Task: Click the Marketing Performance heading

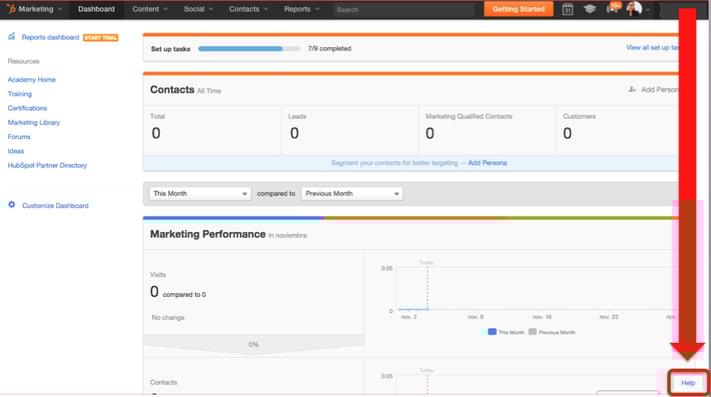Action: tap(208, 234)
